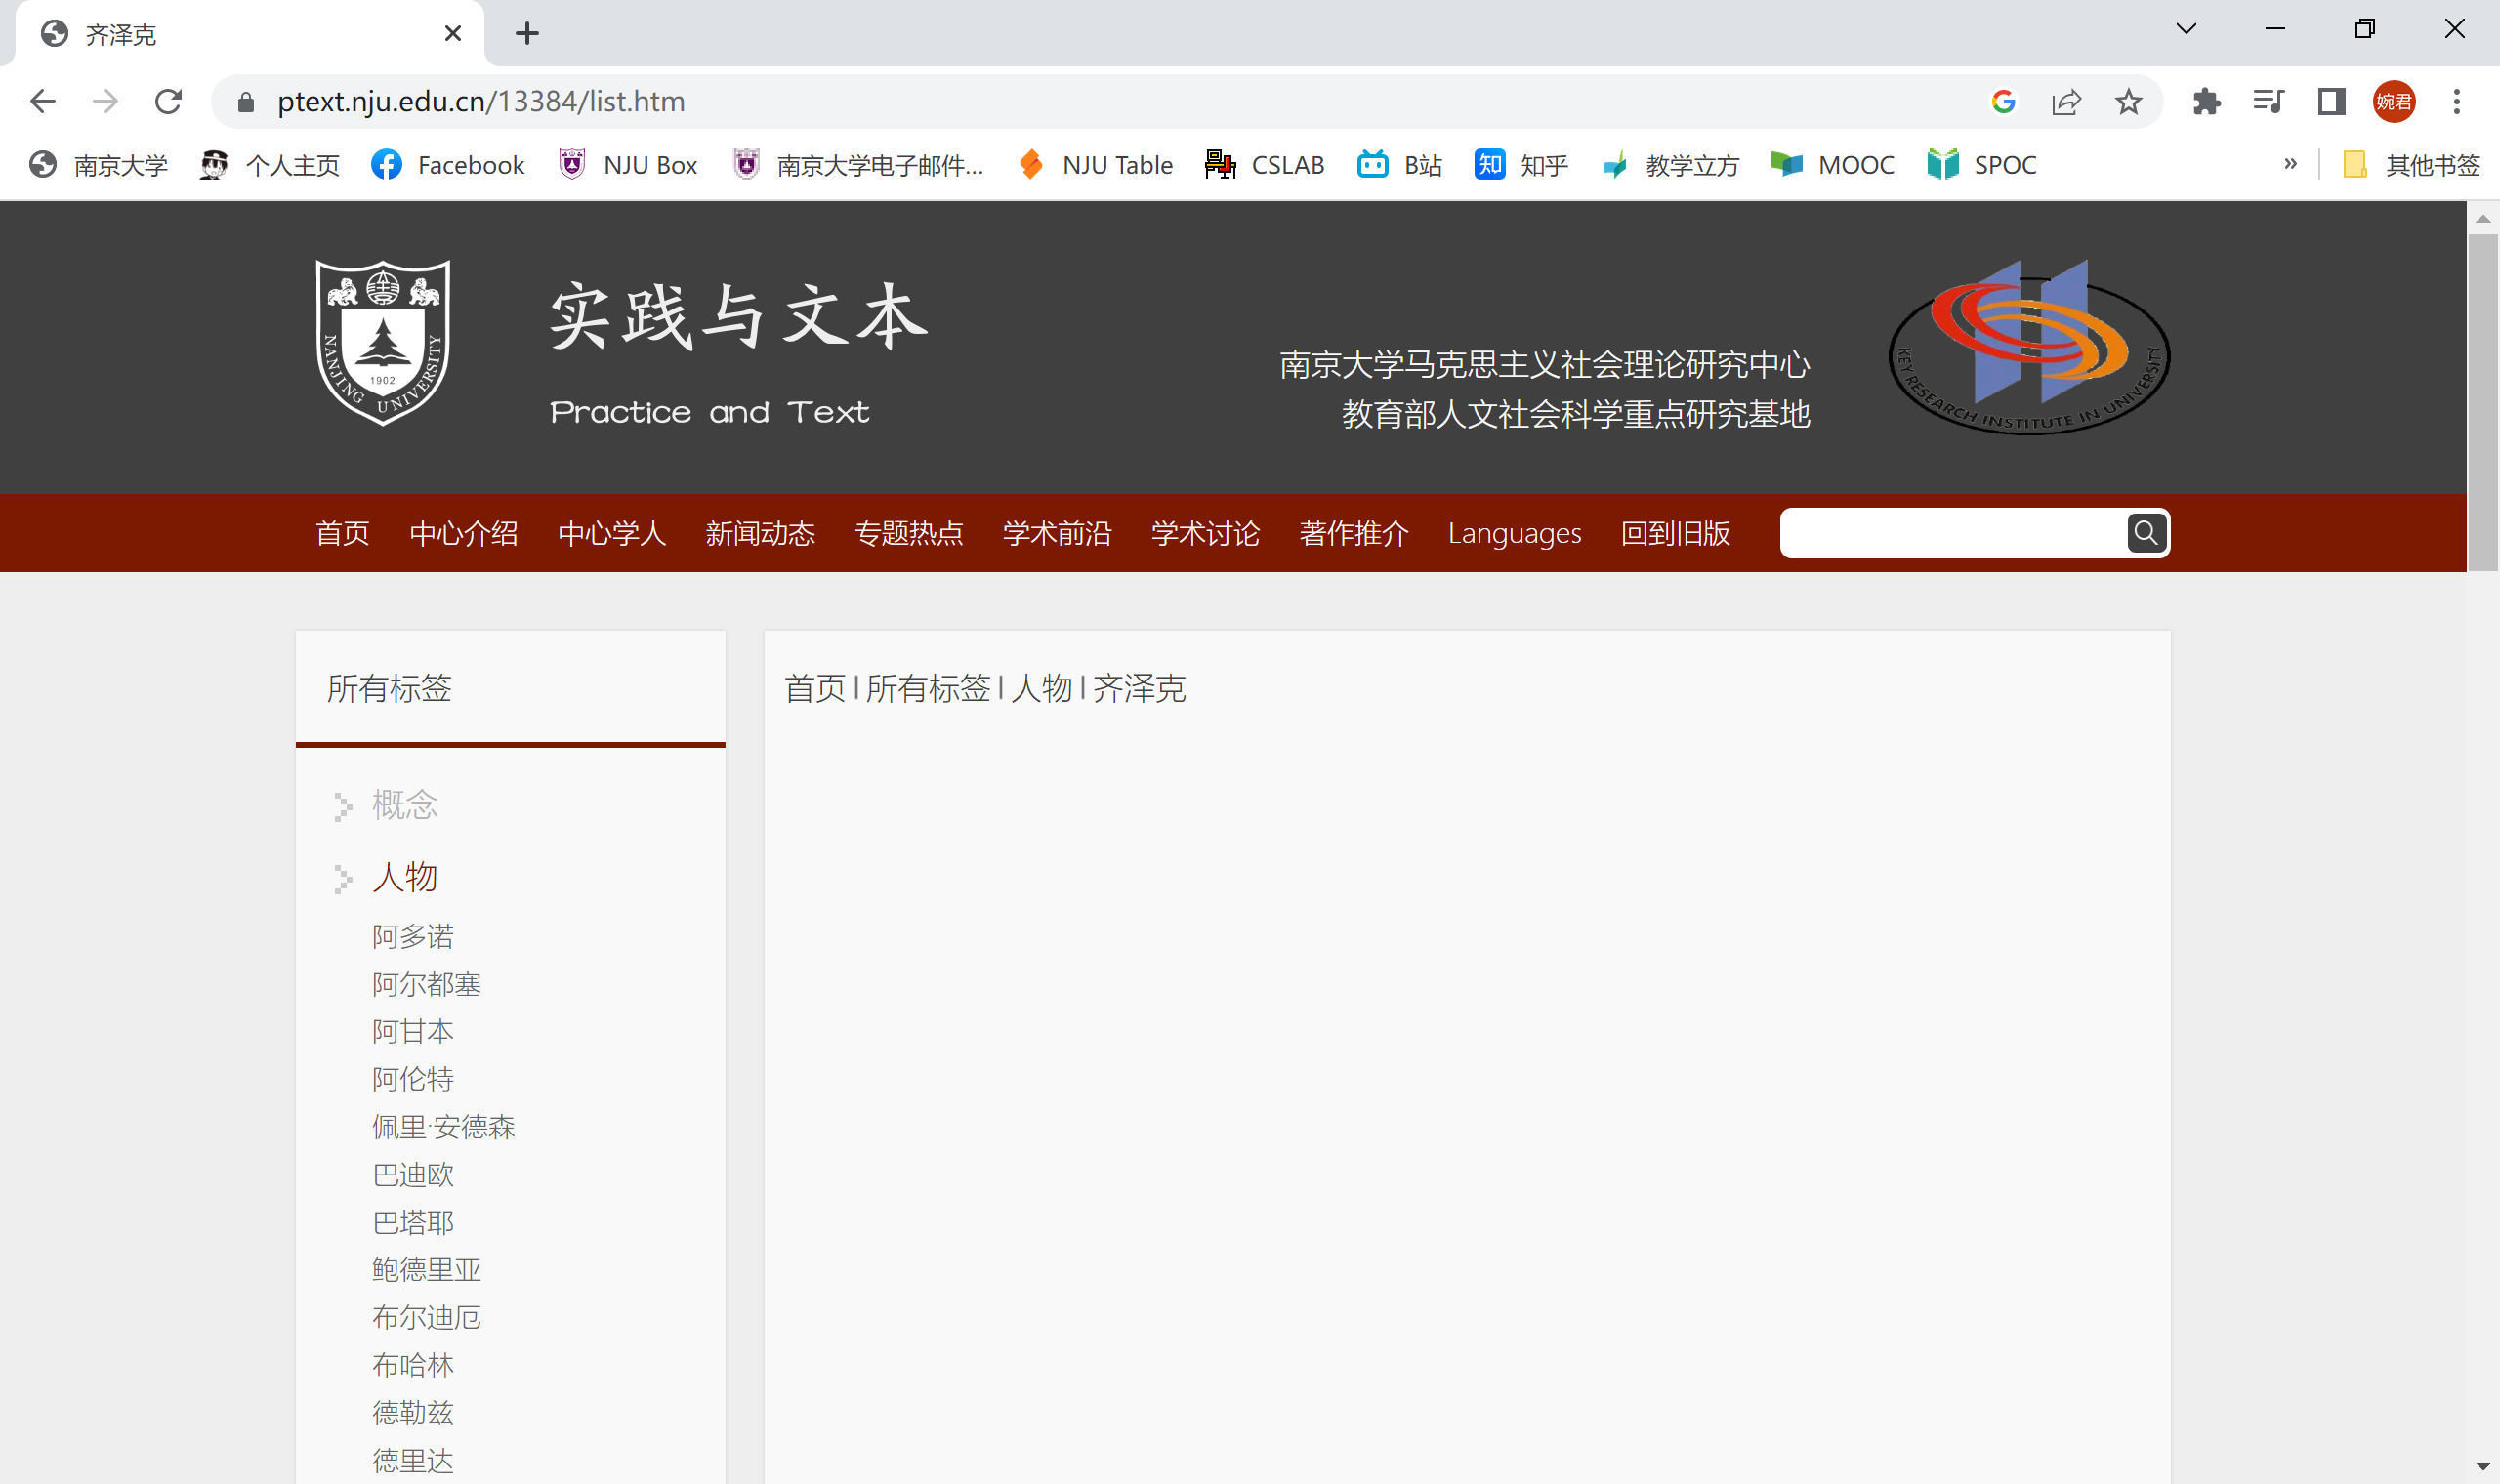
Task: Toggle the media controls panel
Action: coord(2268,101)
